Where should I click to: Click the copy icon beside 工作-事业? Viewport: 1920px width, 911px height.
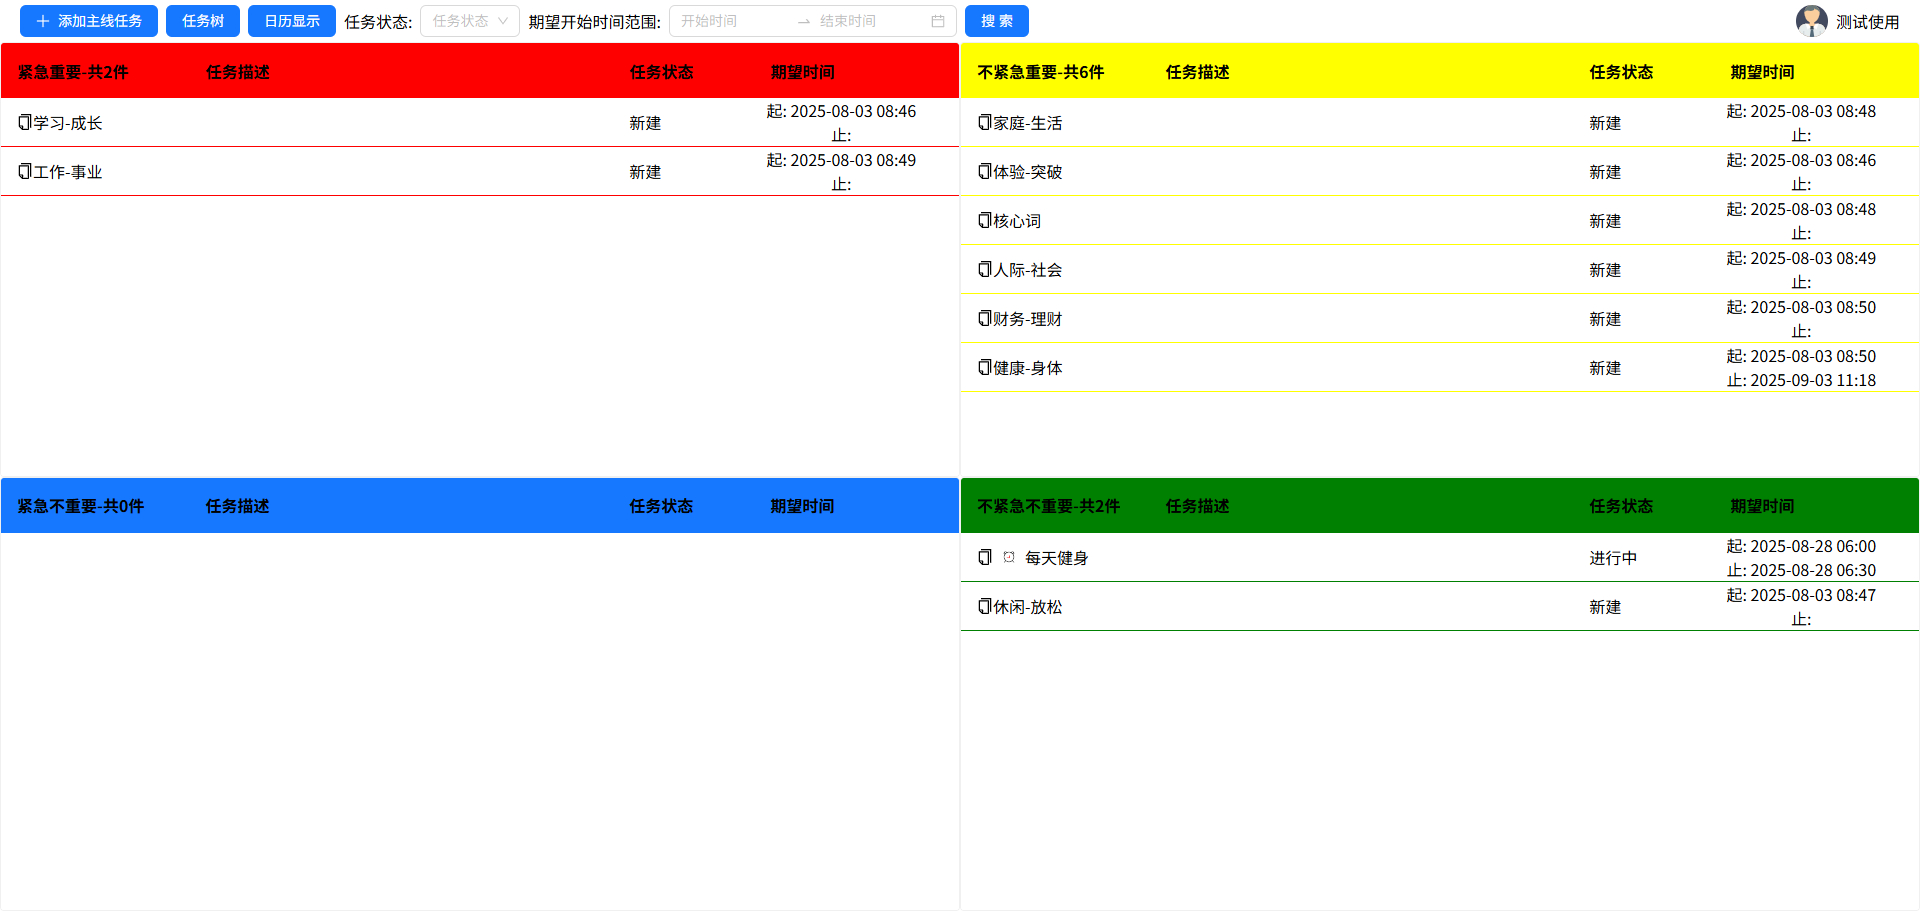[x=25, y=171]
